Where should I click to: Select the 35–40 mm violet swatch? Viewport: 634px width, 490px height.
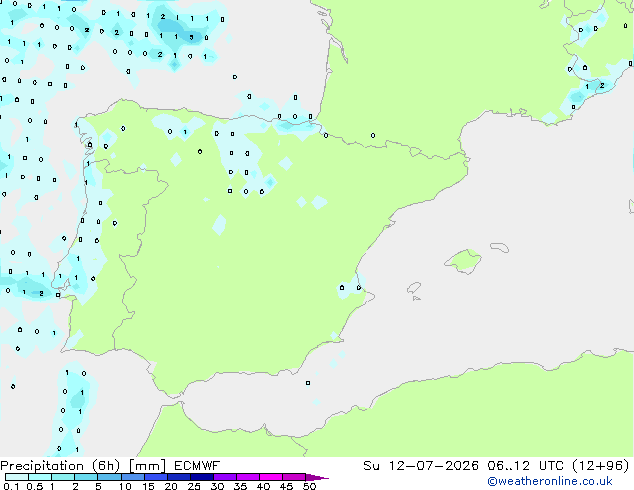pos(247,477)
